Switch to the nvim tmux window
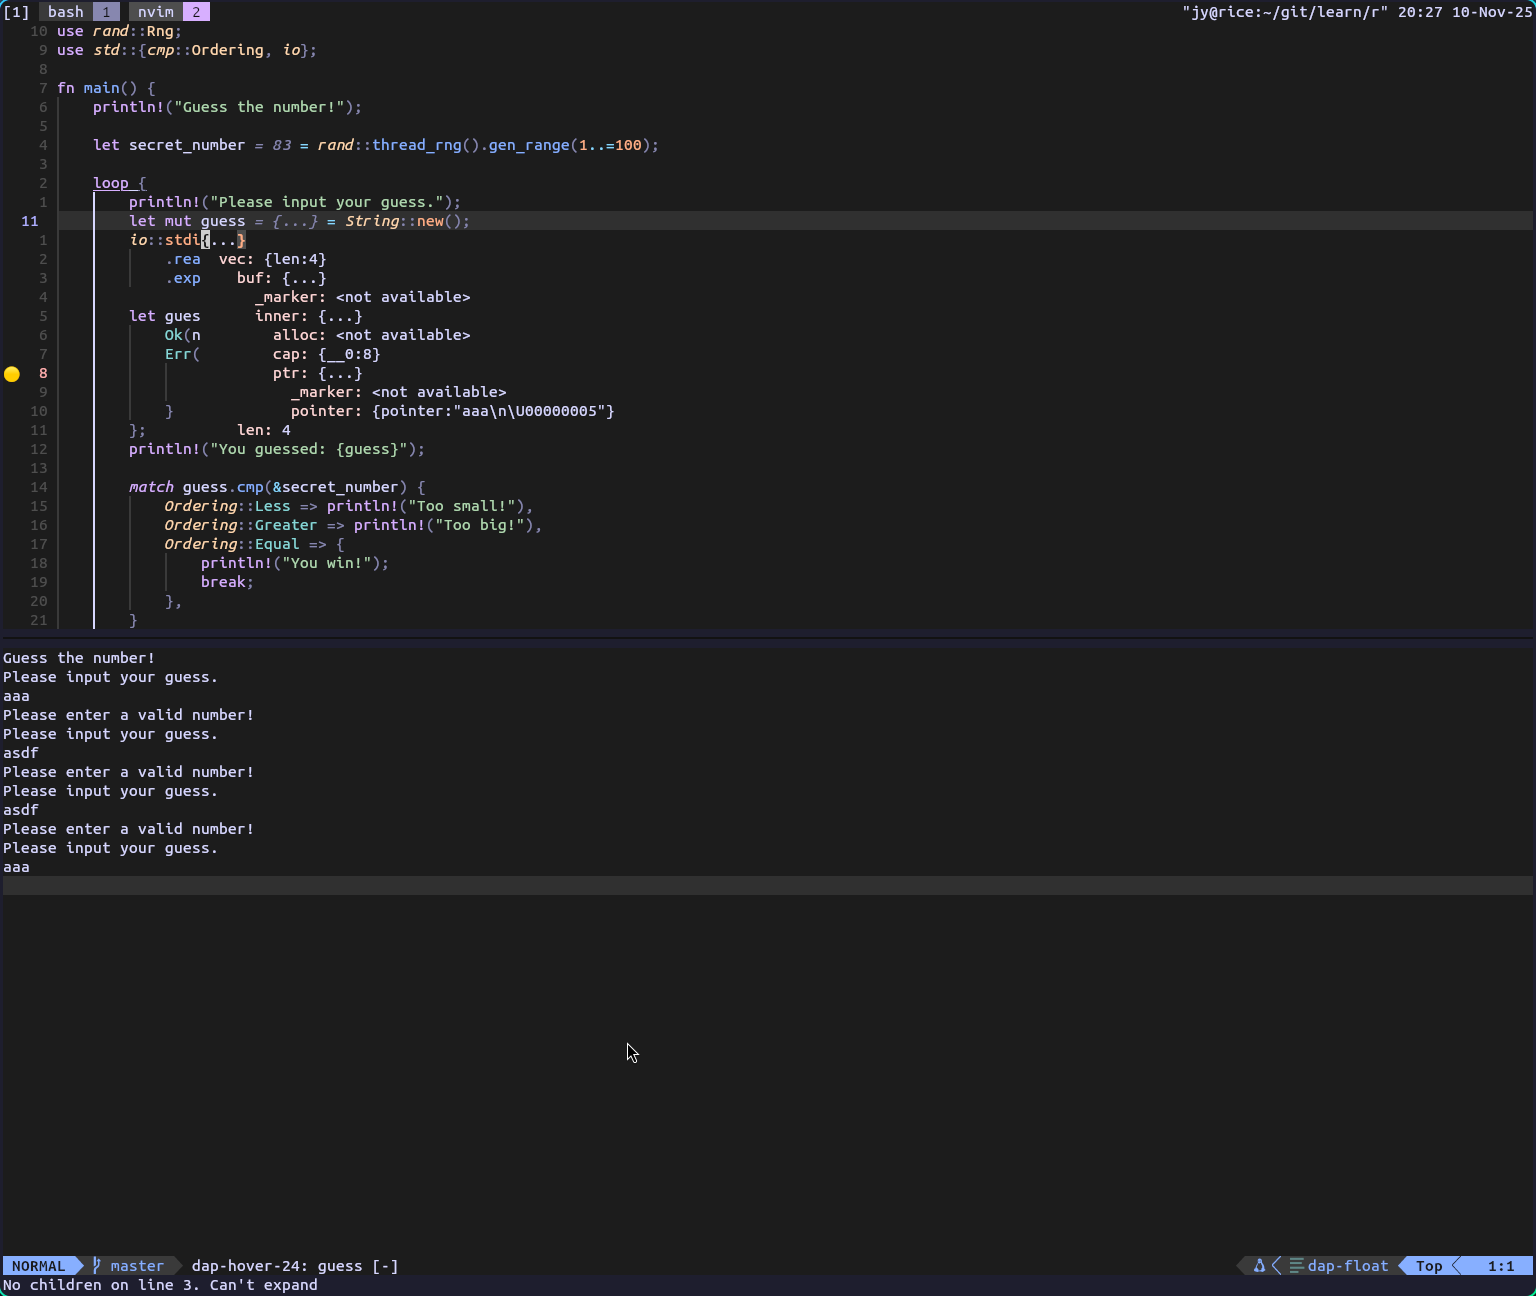This screenshot has width=1536, height=1296. point(154,11)
